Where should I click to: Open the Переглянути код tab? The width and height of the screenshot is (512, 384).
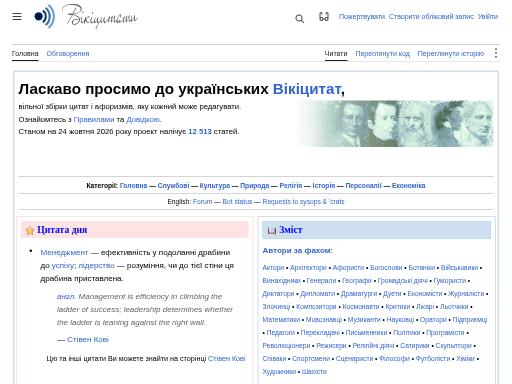pyautogui.click(x=382, y=54)
